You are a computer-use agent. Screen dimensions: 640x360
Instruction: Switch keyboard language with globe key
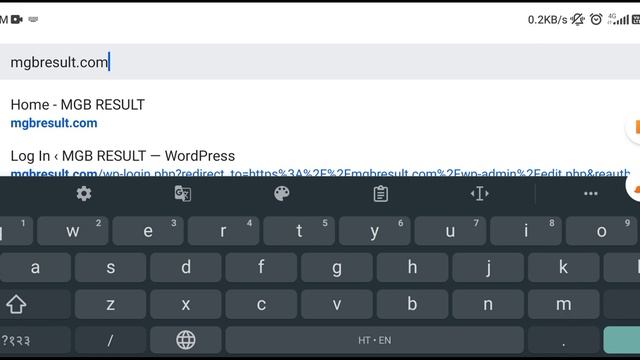tap(186, 340)
